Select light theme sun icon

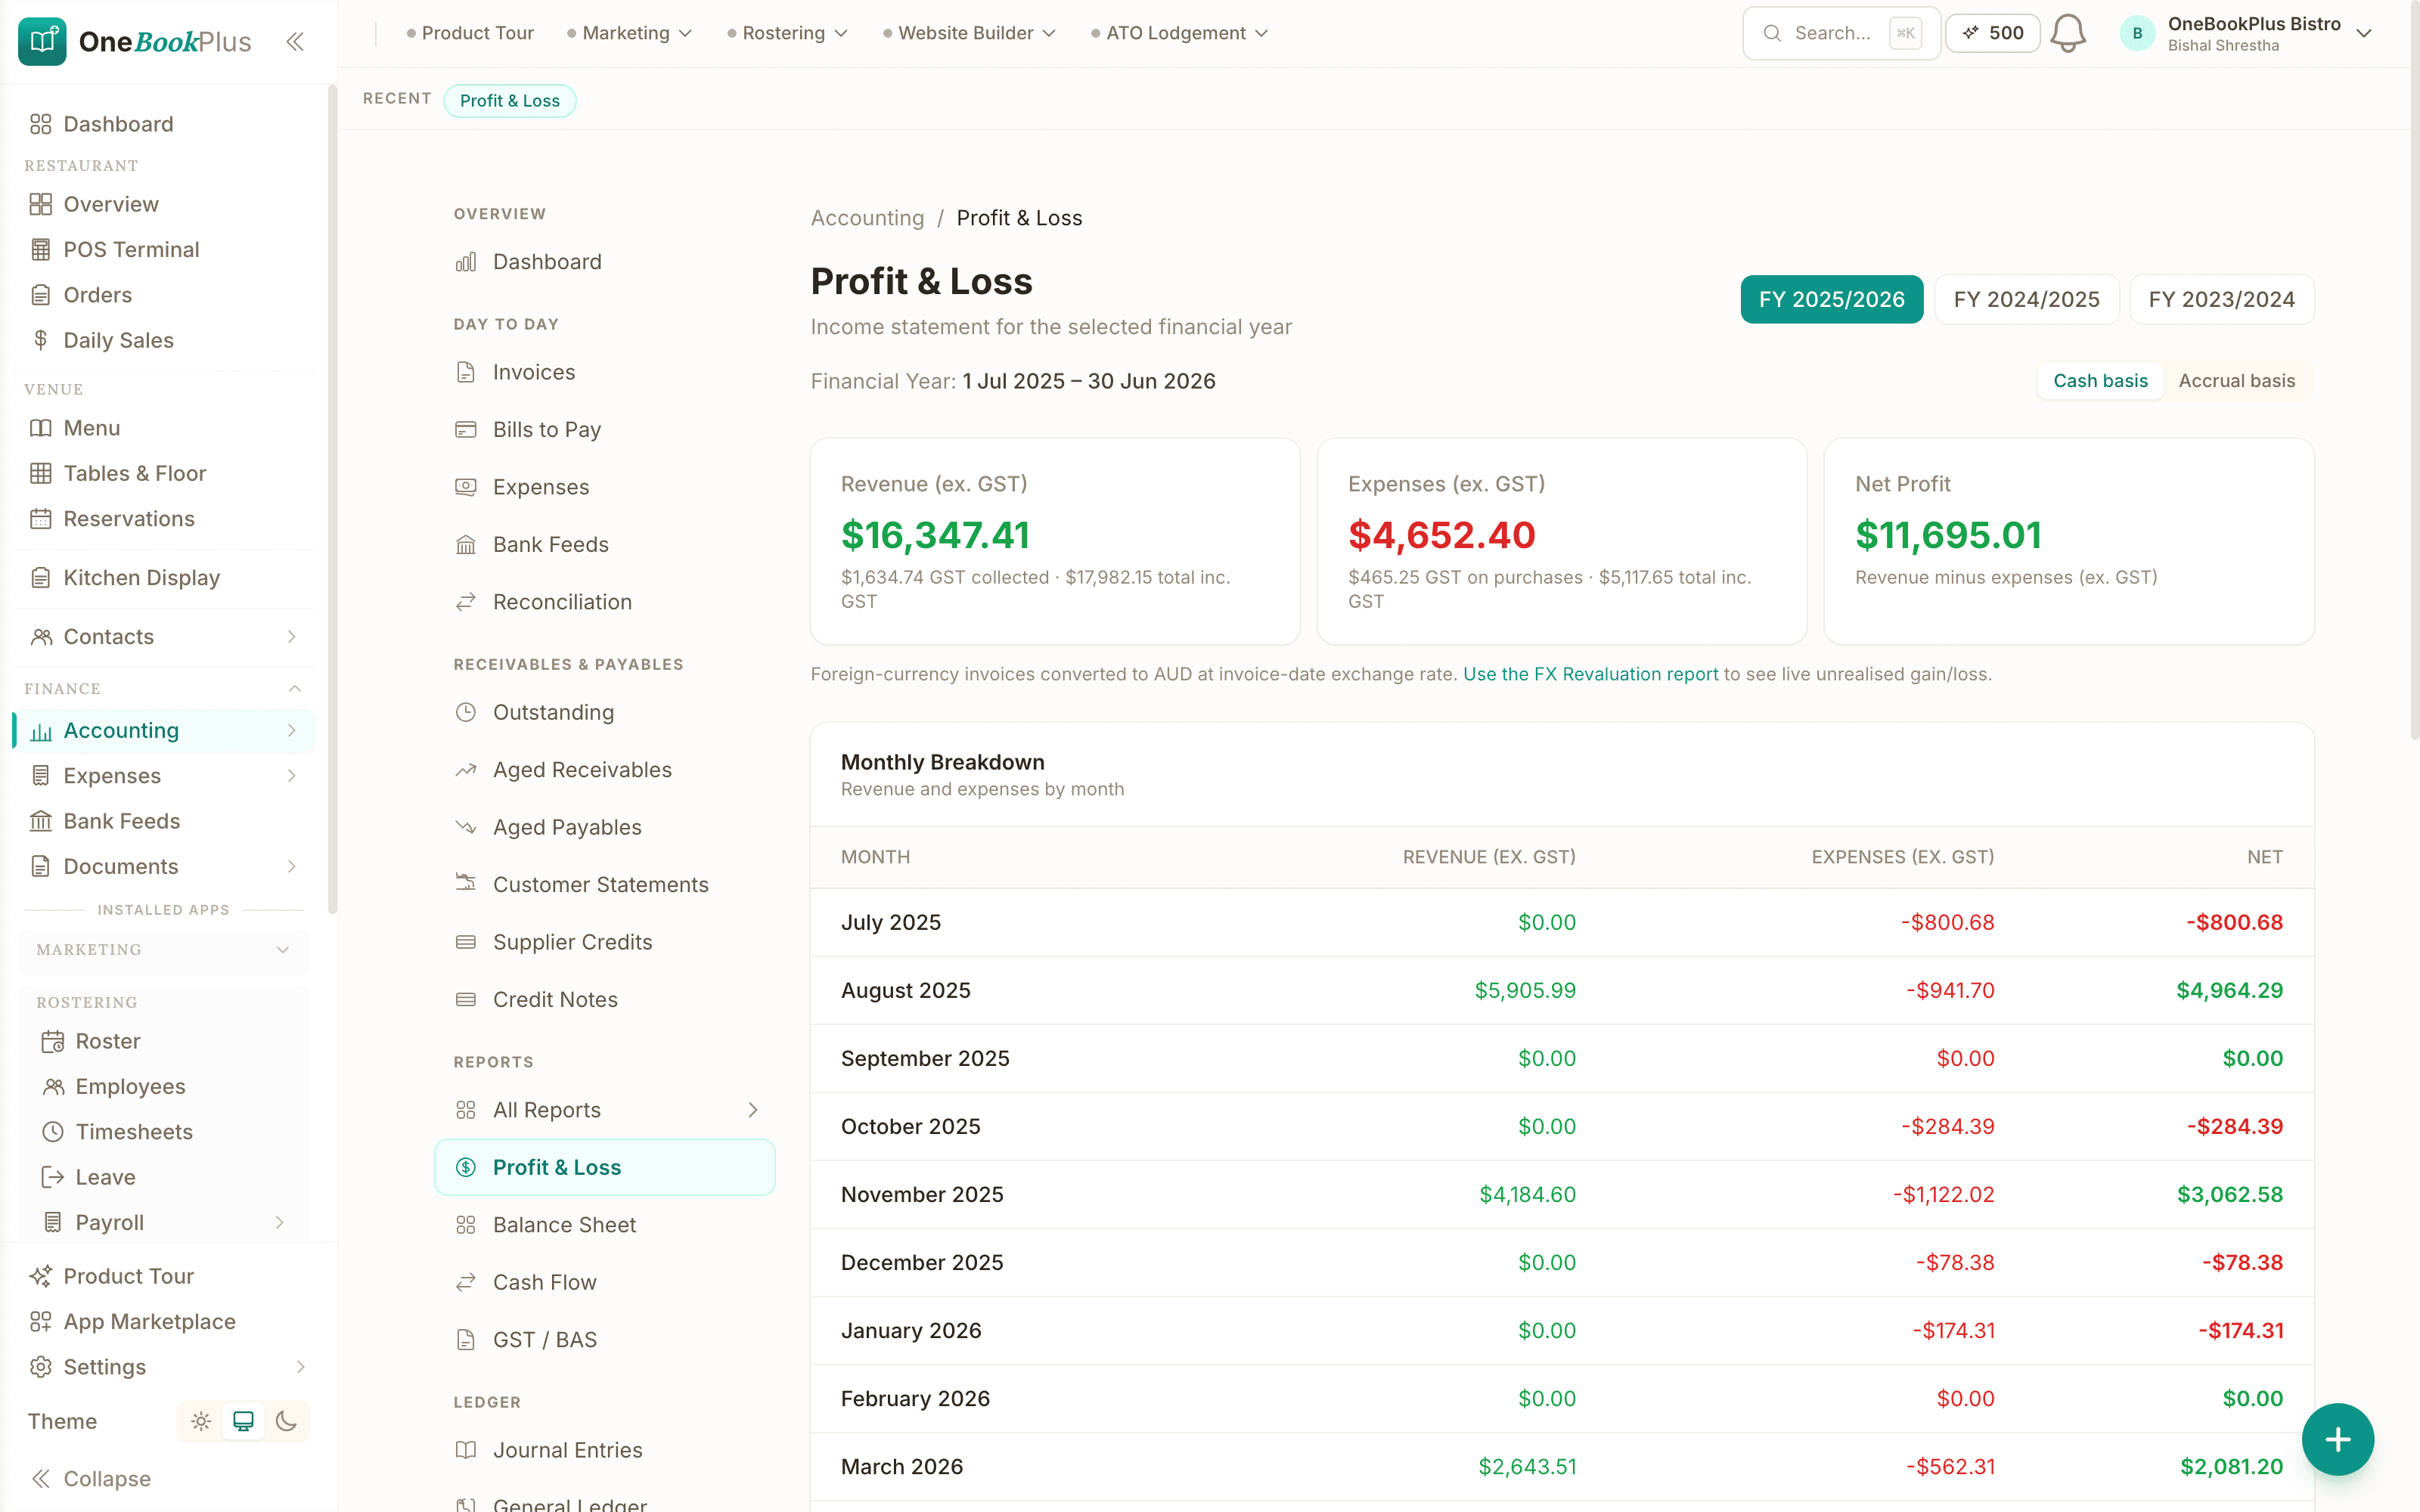[x=201, y=1421]
